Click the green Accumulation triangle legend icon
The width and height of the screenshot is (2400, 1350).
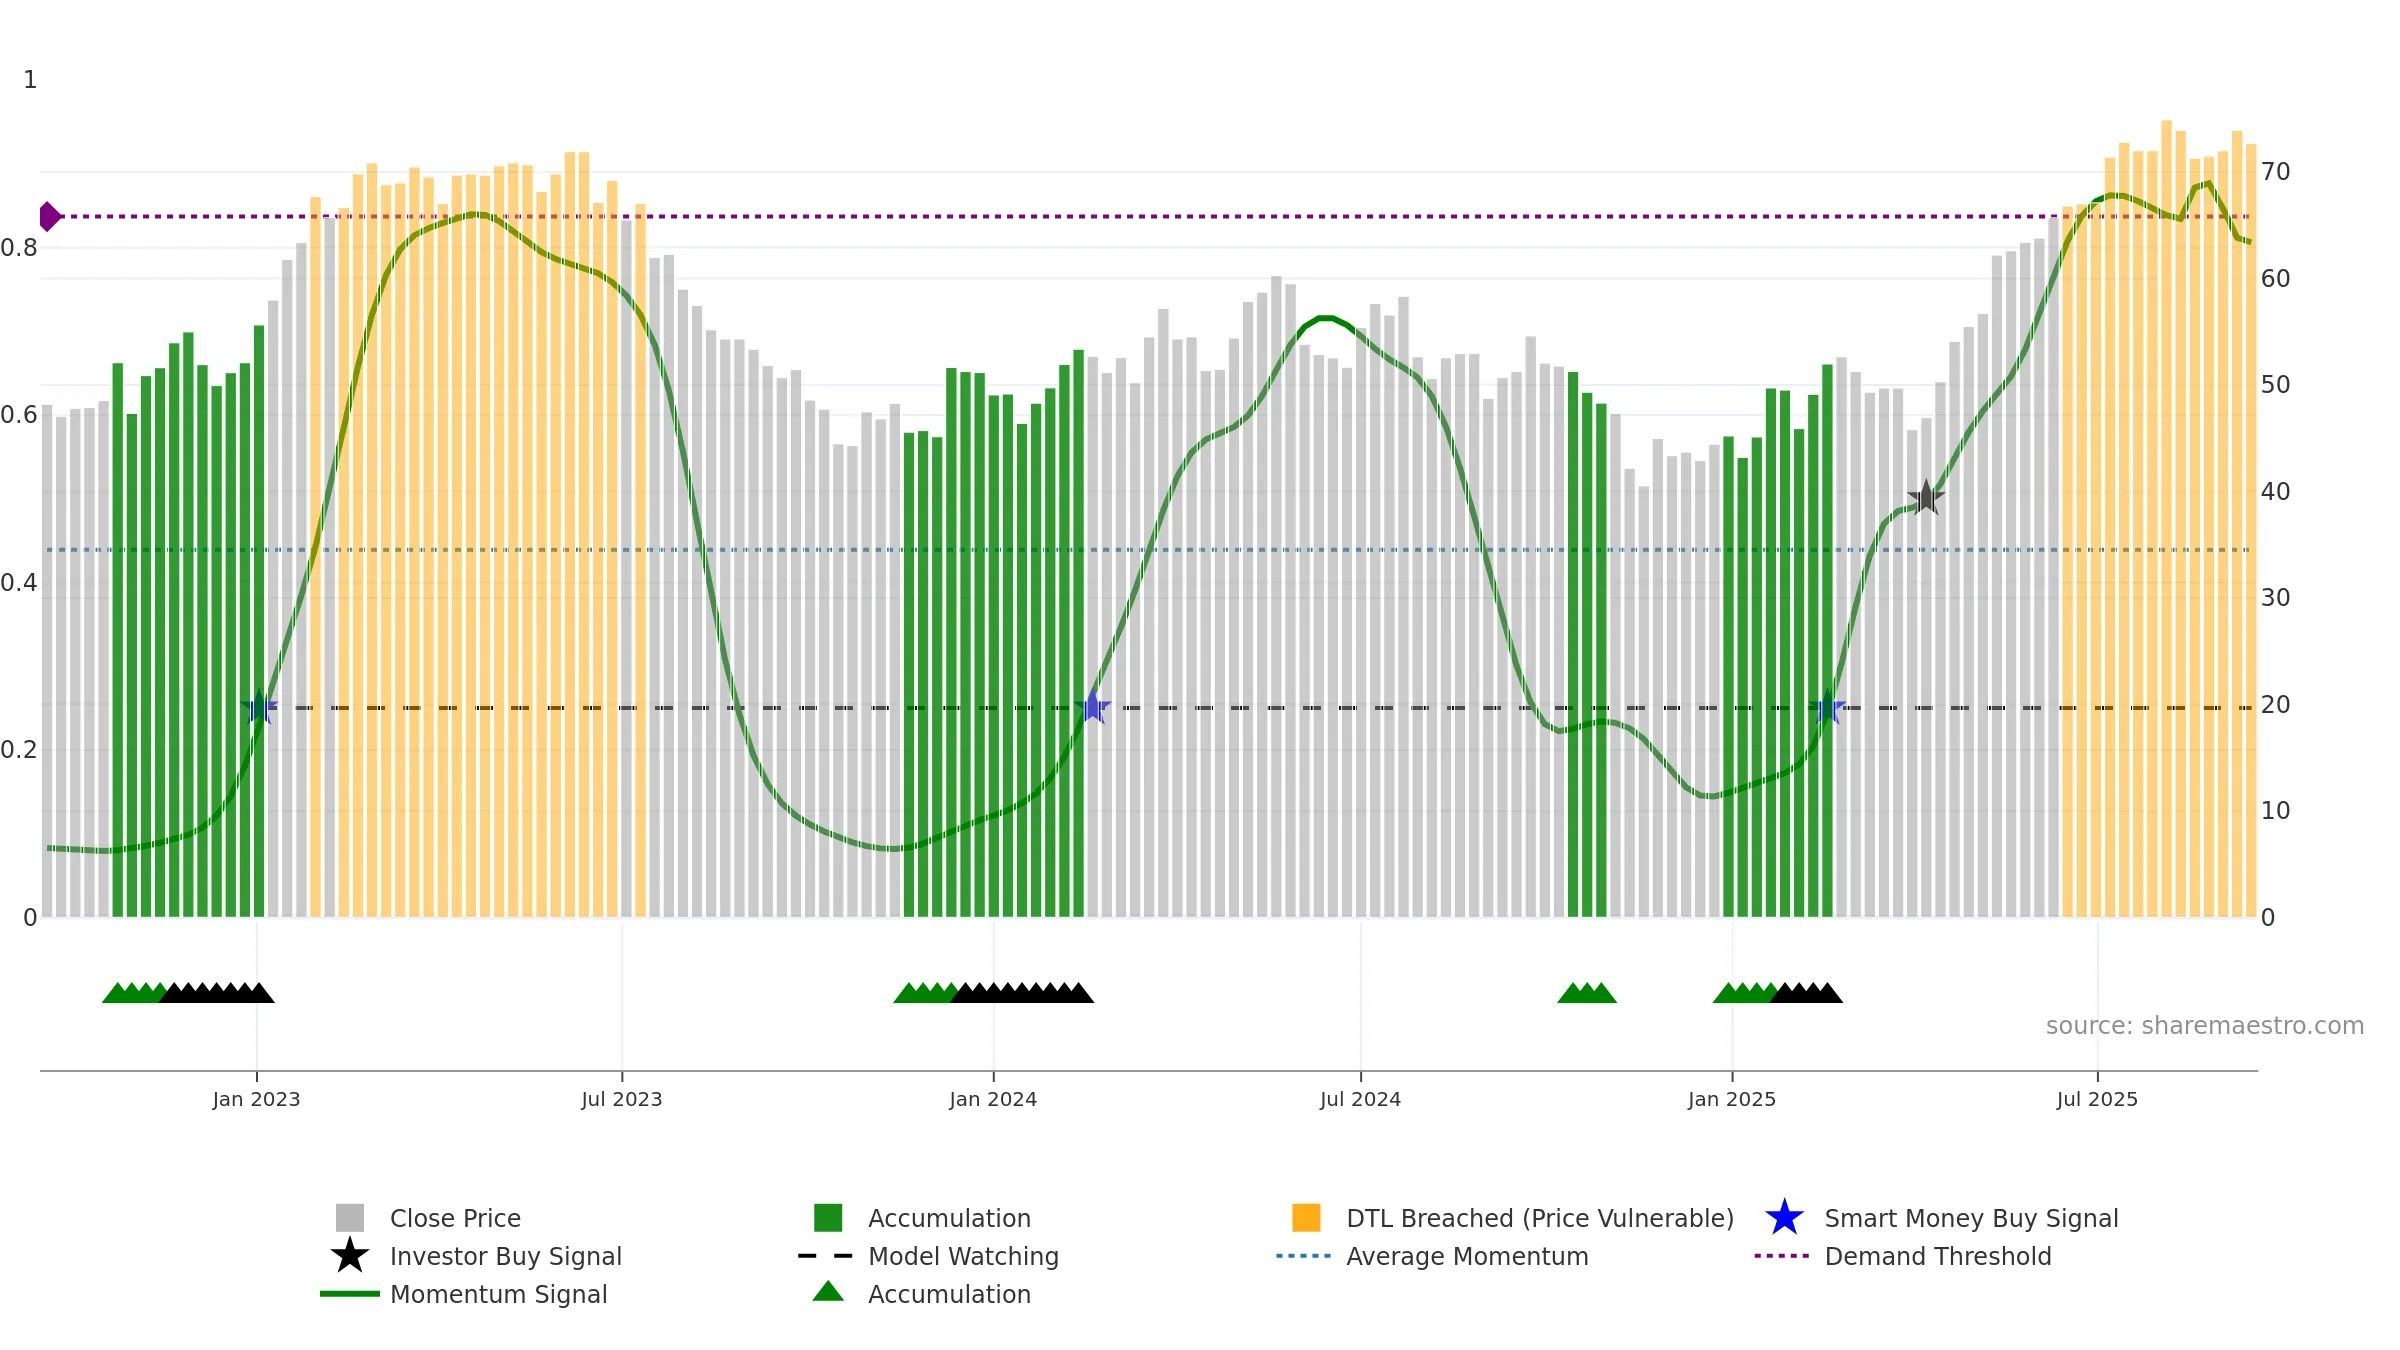[828, 1292]
